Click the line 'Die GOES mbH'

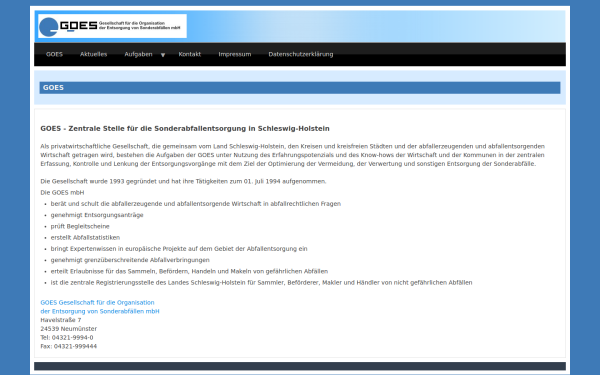(62, 192)
